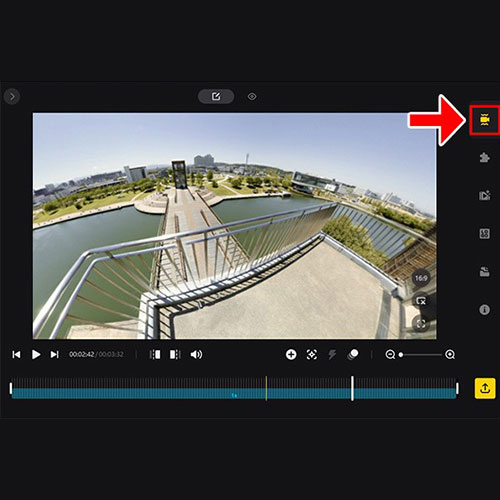Add a keyframe with plus icon
The image size is (500, 500).
tap(291, 354)
